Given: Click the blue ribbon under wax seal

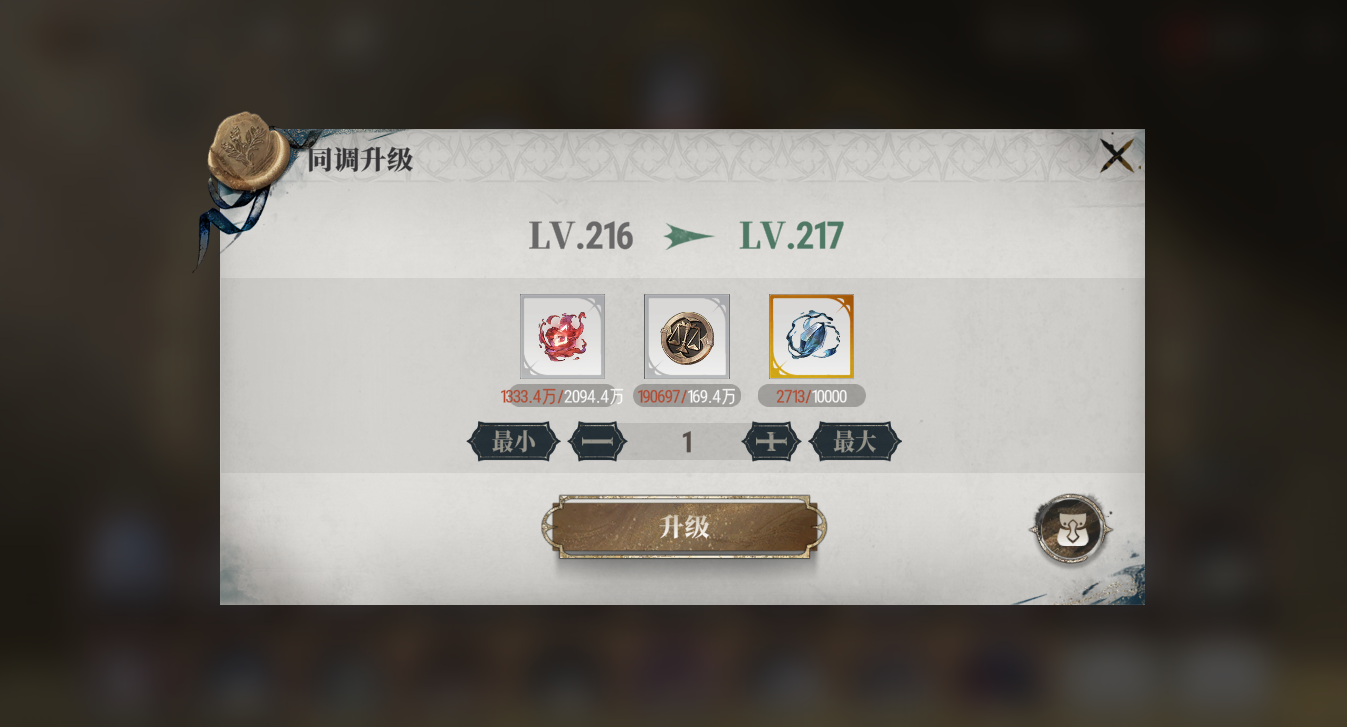Looking at the screenshot, I should tap(228, 215).
